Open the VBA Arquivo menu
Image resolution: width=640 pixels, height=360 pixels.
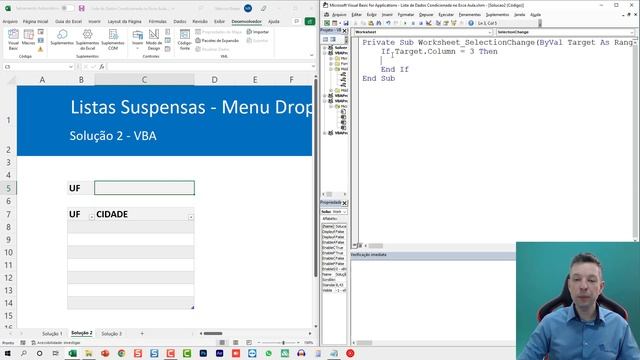(339, 15)
